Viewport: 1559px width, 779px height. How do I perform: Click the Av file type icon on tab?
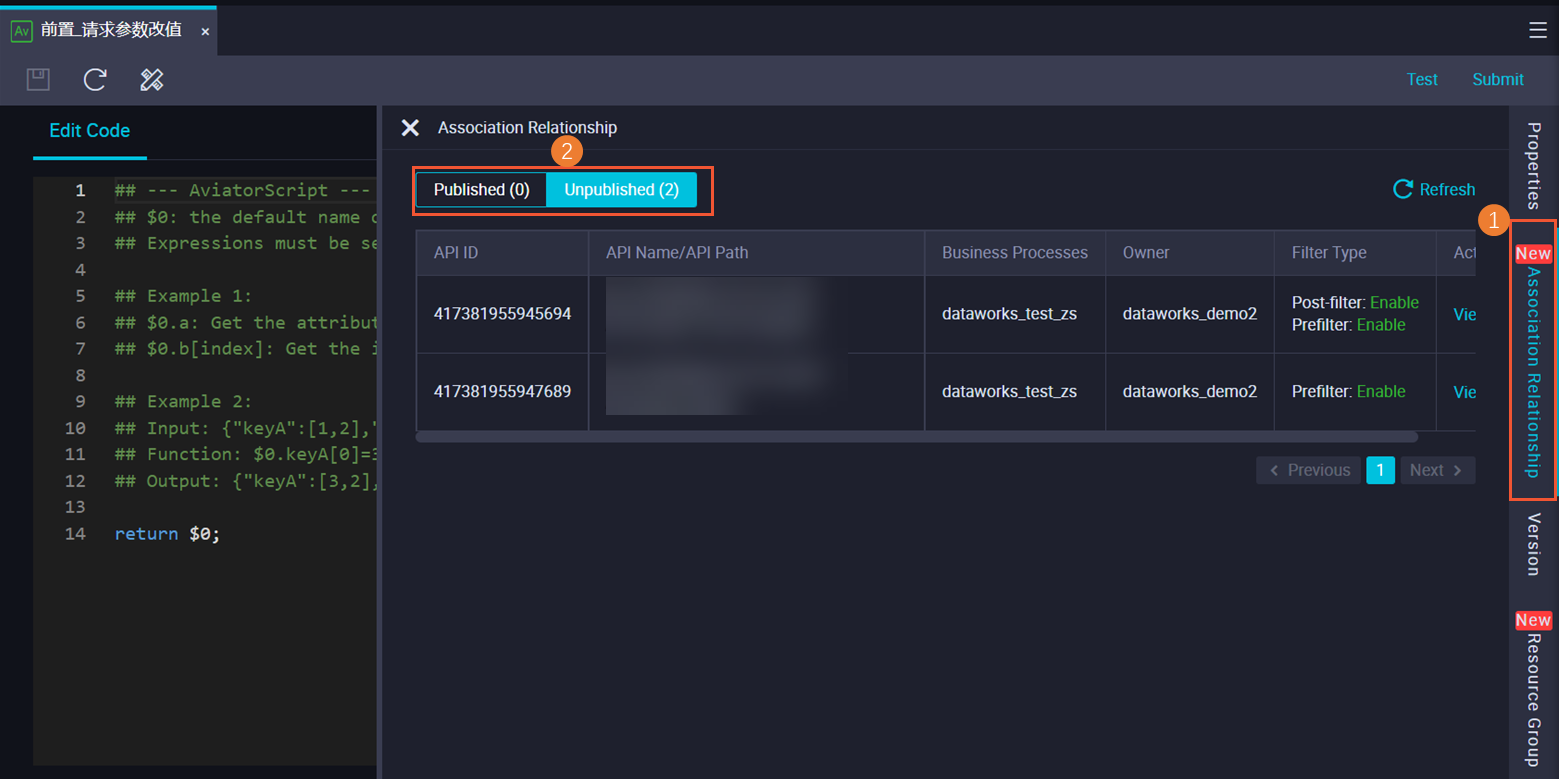coord(22,31)
